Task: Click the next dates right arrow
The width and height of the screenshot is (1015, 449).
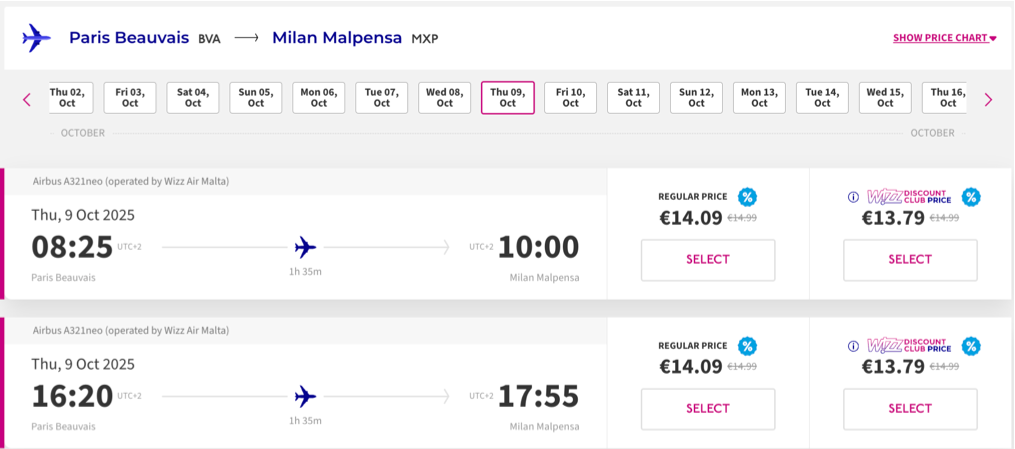Action: (988, 99)
